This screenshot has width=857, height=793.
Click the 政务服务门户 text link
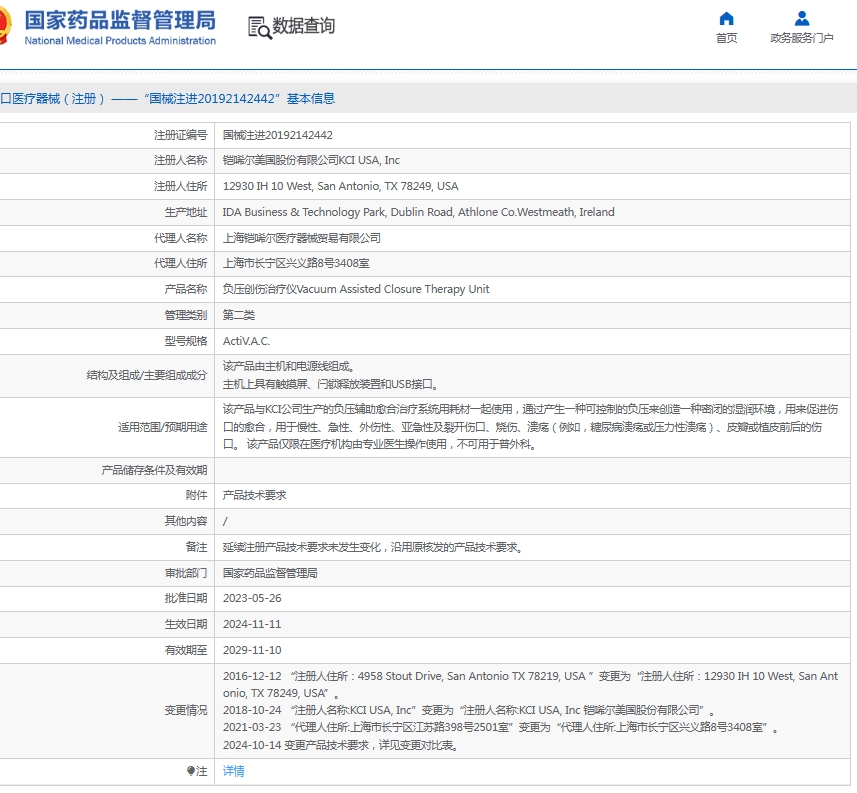point(801,38)
